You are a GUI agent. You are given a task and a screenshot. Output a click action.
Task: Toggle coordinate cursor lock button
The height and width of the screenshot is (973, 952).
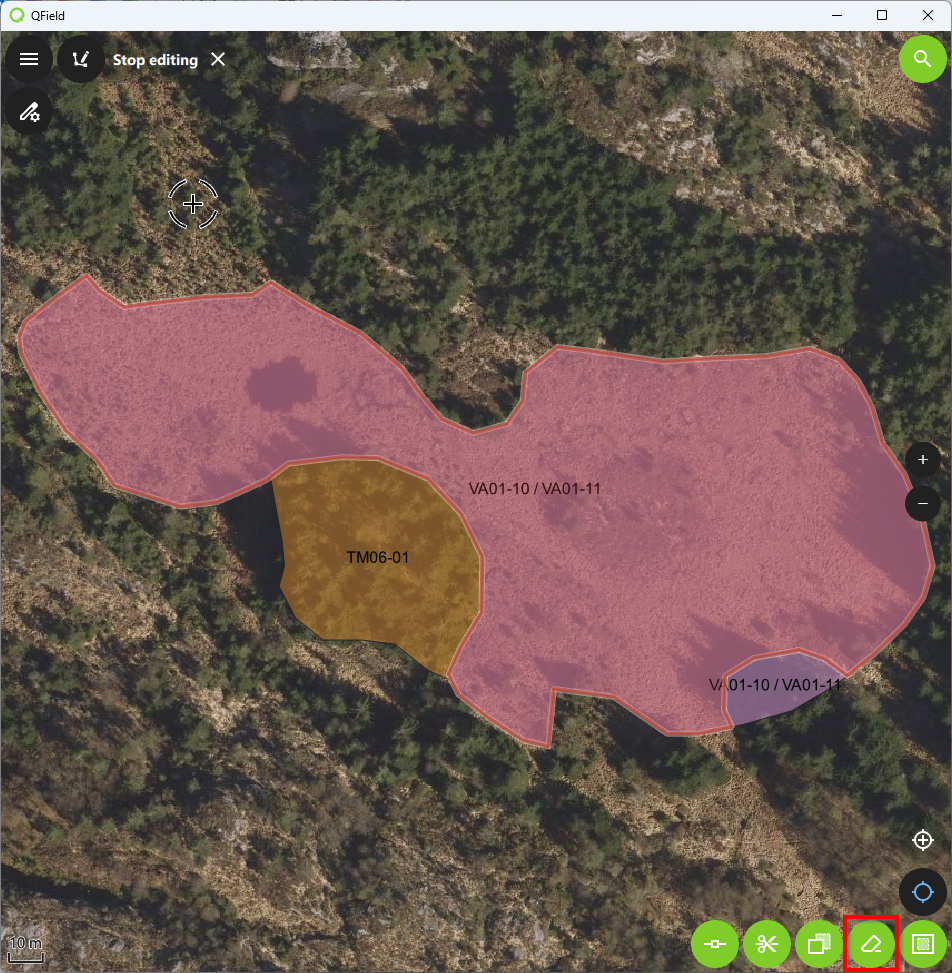922,840
